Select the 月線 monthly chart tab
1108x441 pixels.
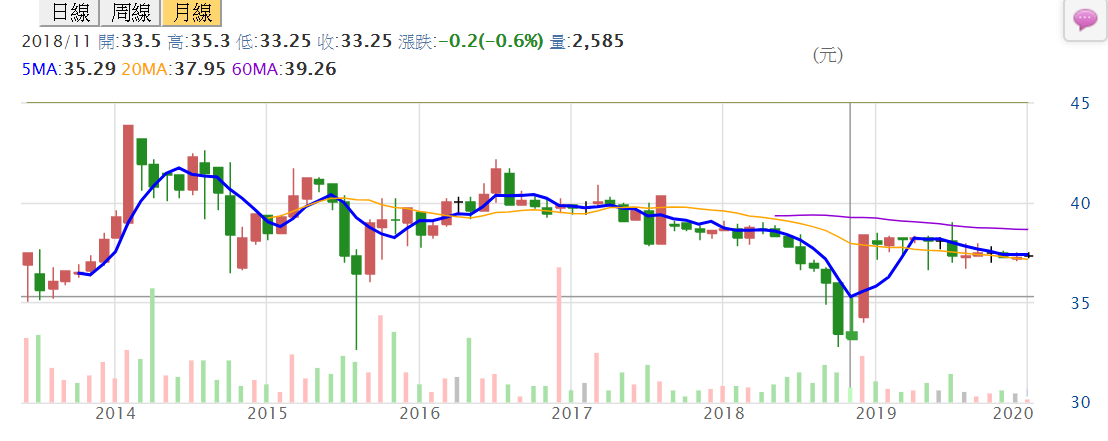tap(191, 12)
